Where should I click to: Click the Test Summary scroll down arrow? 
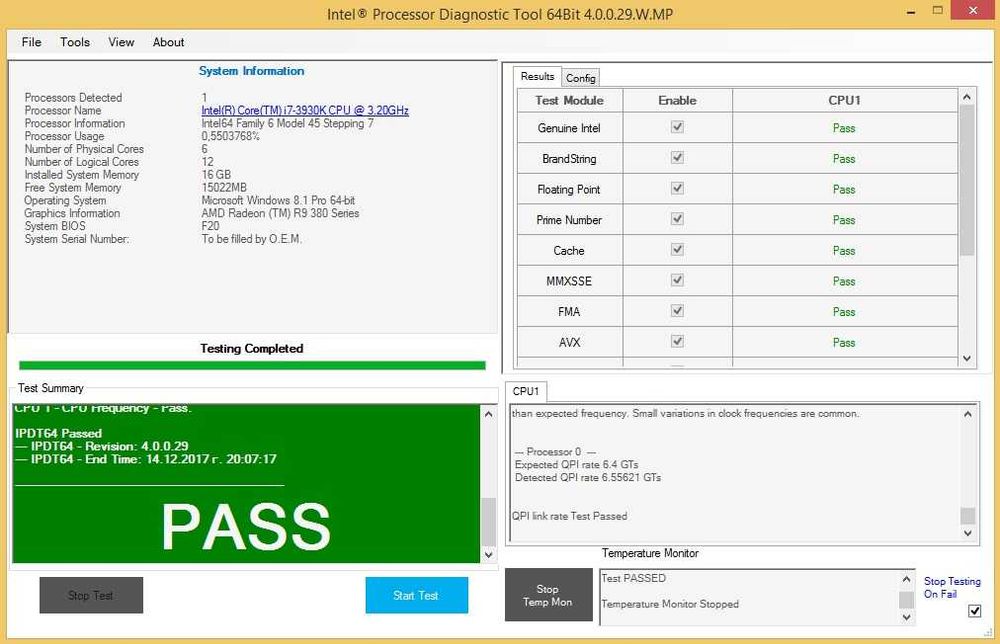click(489, 555)
